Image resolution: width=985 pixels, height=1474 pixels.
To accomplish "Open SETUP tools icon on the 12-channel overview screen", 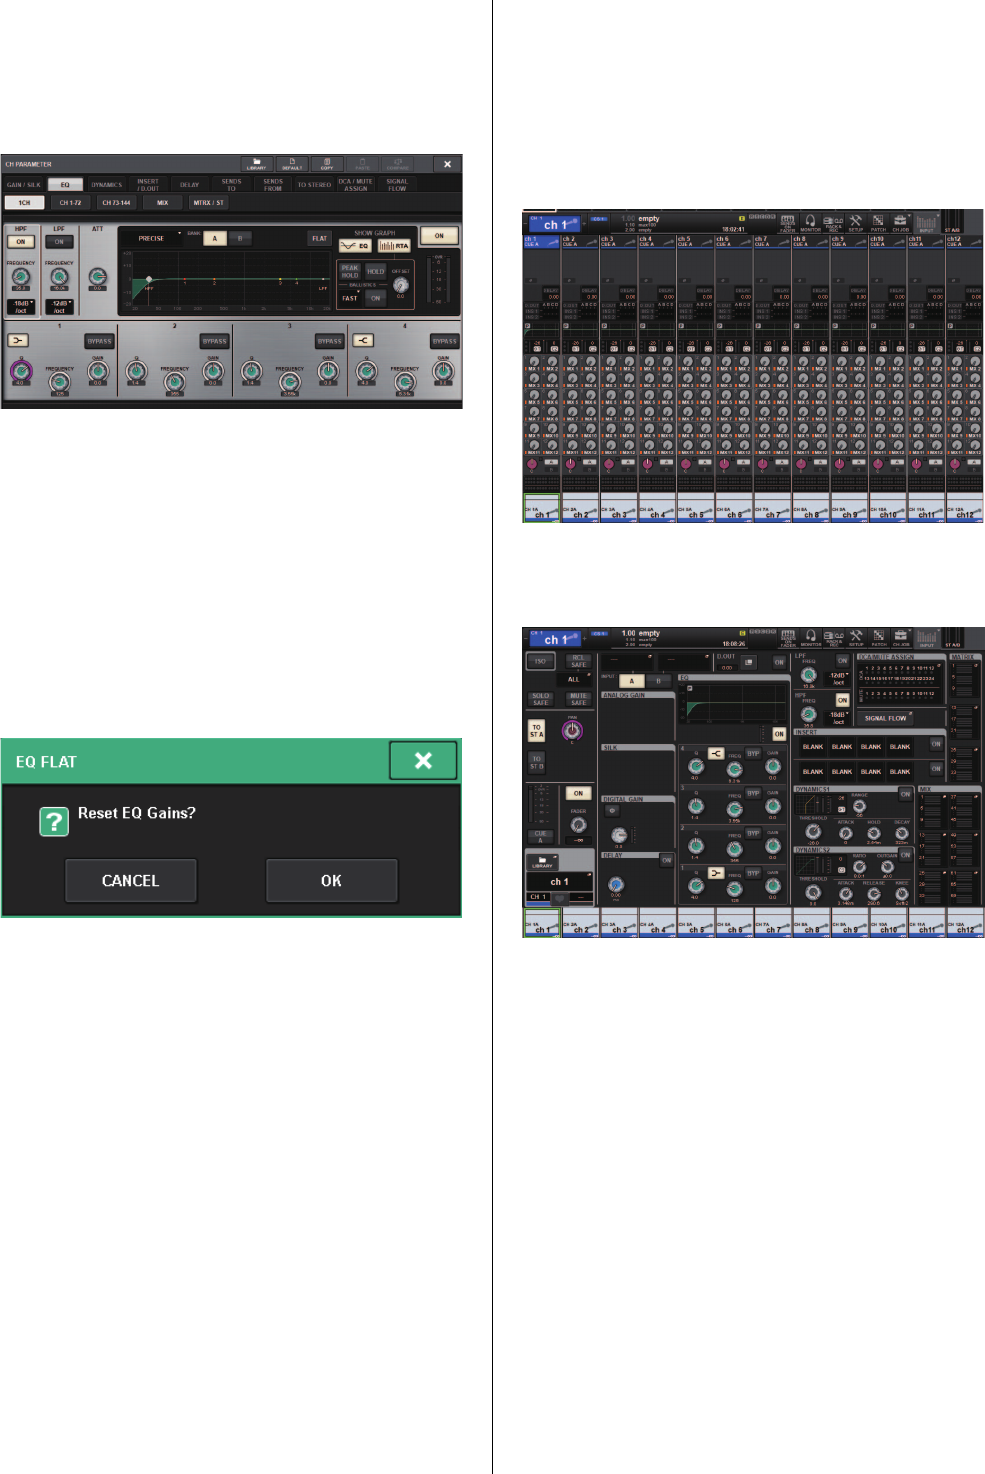I will point(856,222).
